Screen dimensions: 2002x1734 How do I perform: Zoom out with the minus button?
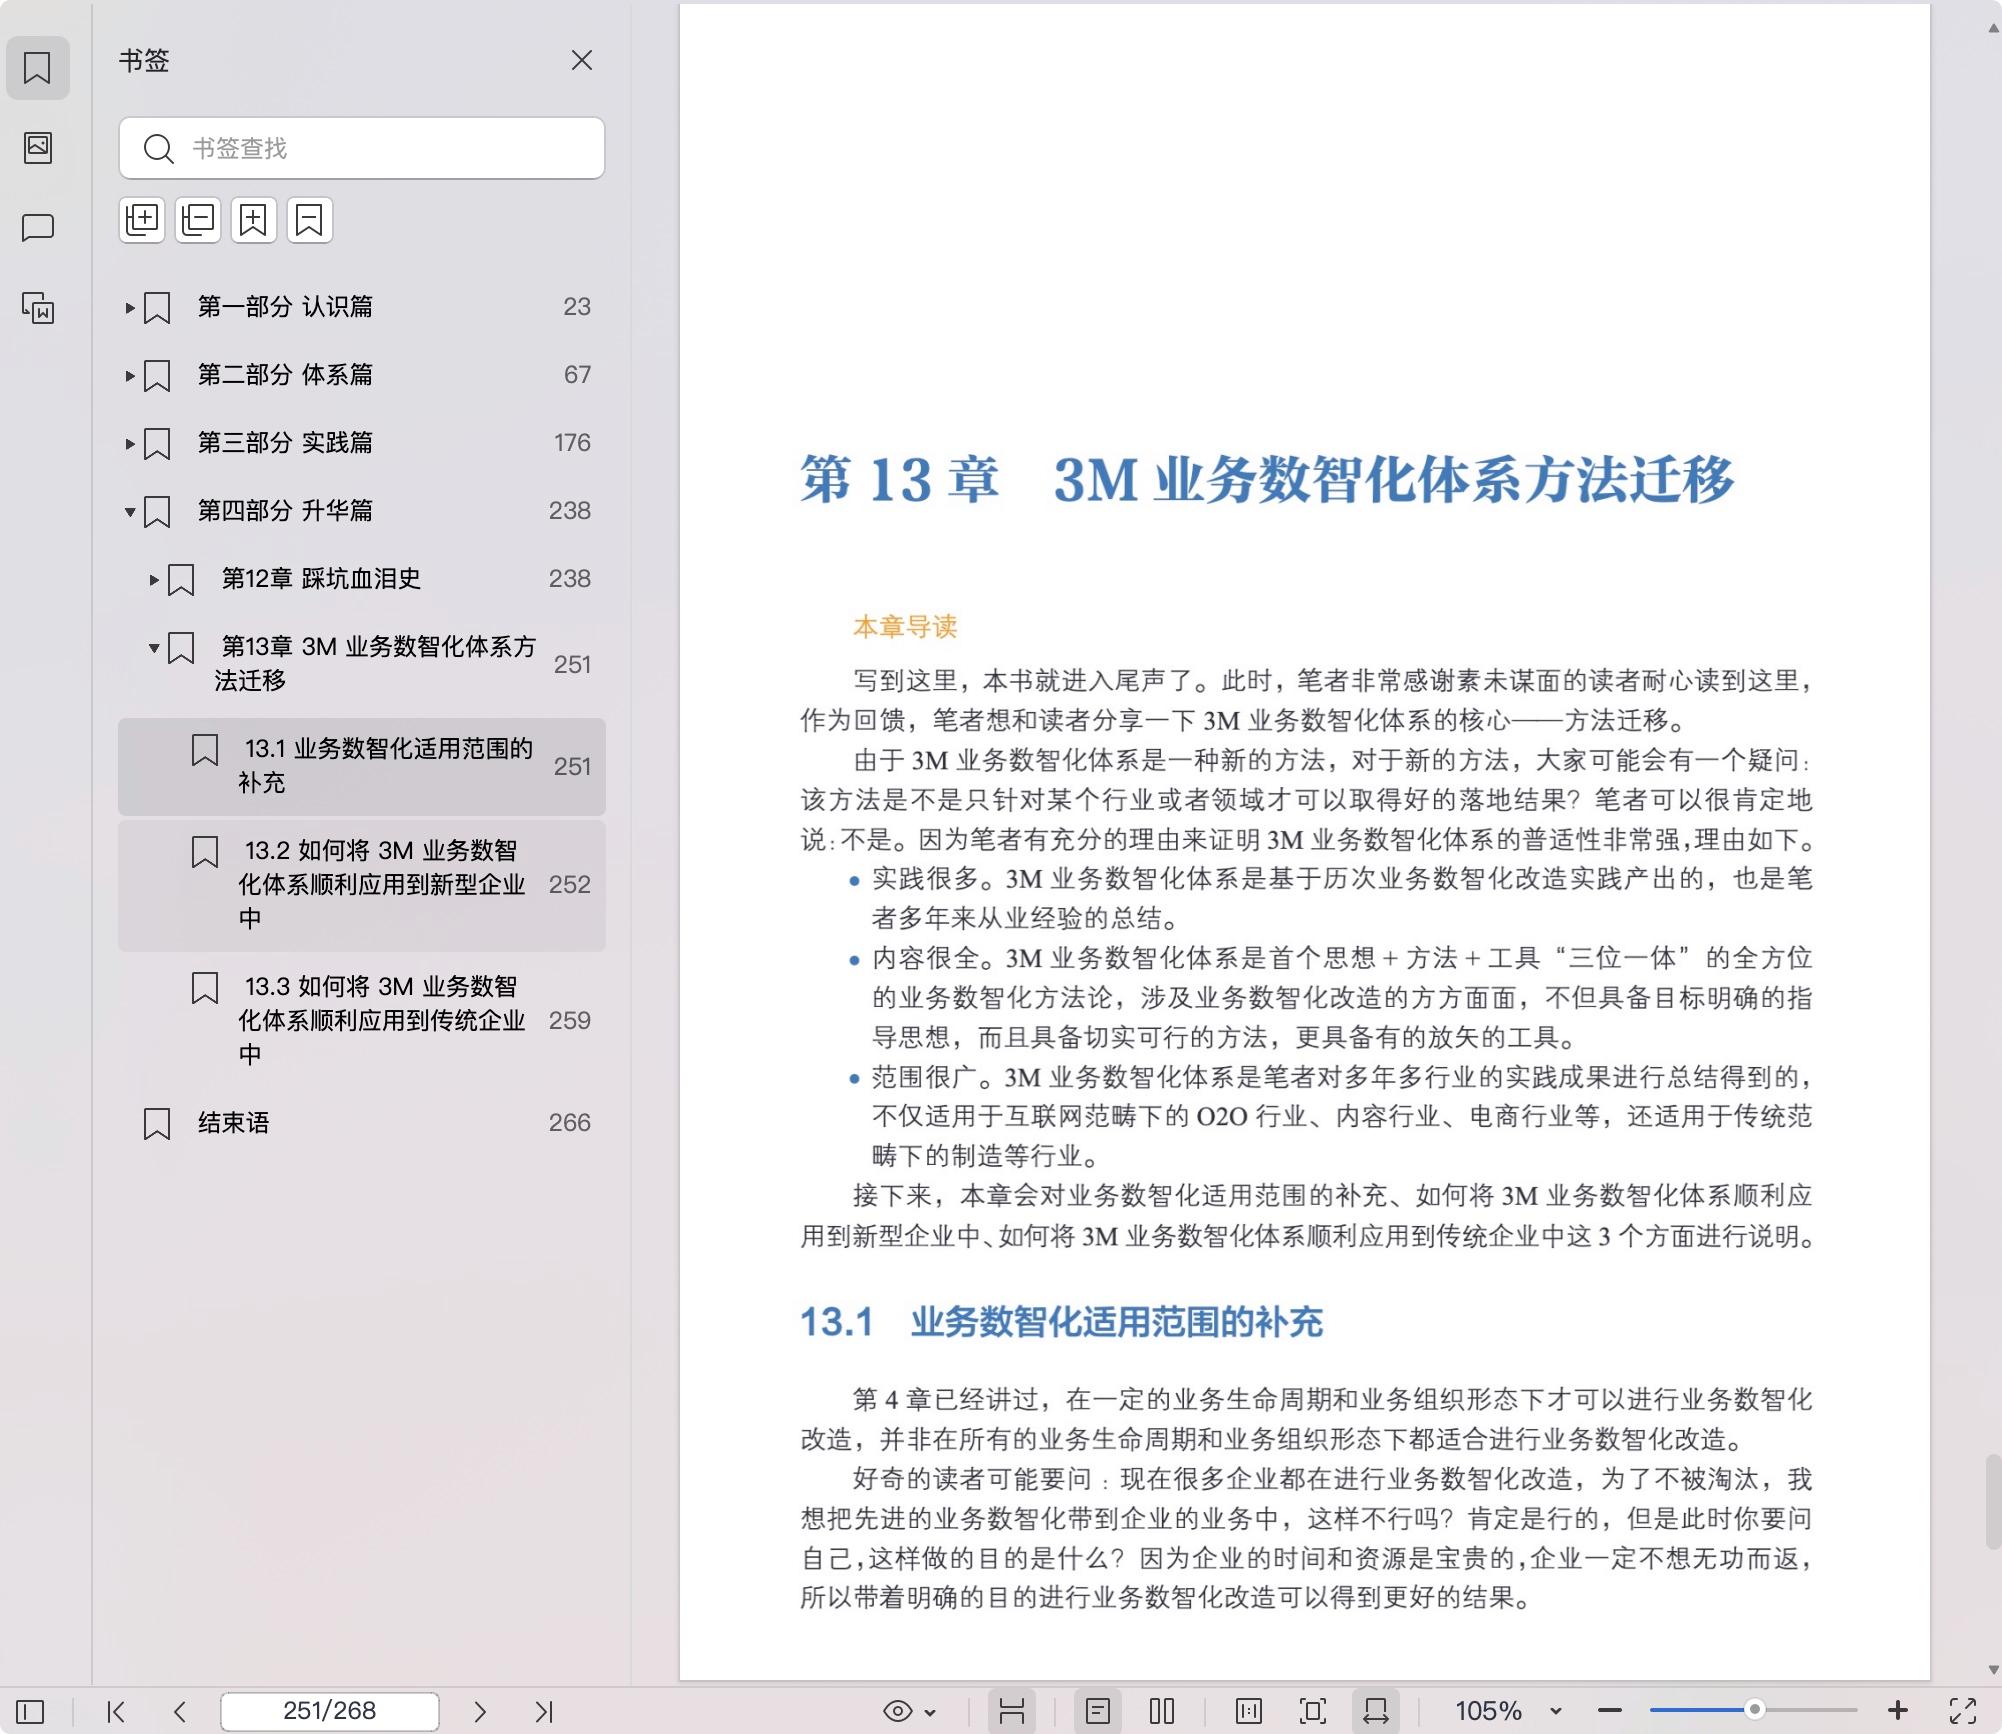[1609, 1711]
